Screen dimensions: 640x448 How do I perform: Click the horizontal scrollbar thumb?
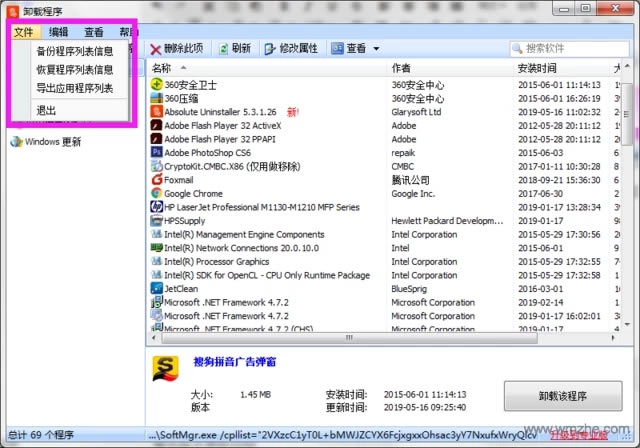coord(349,338)
